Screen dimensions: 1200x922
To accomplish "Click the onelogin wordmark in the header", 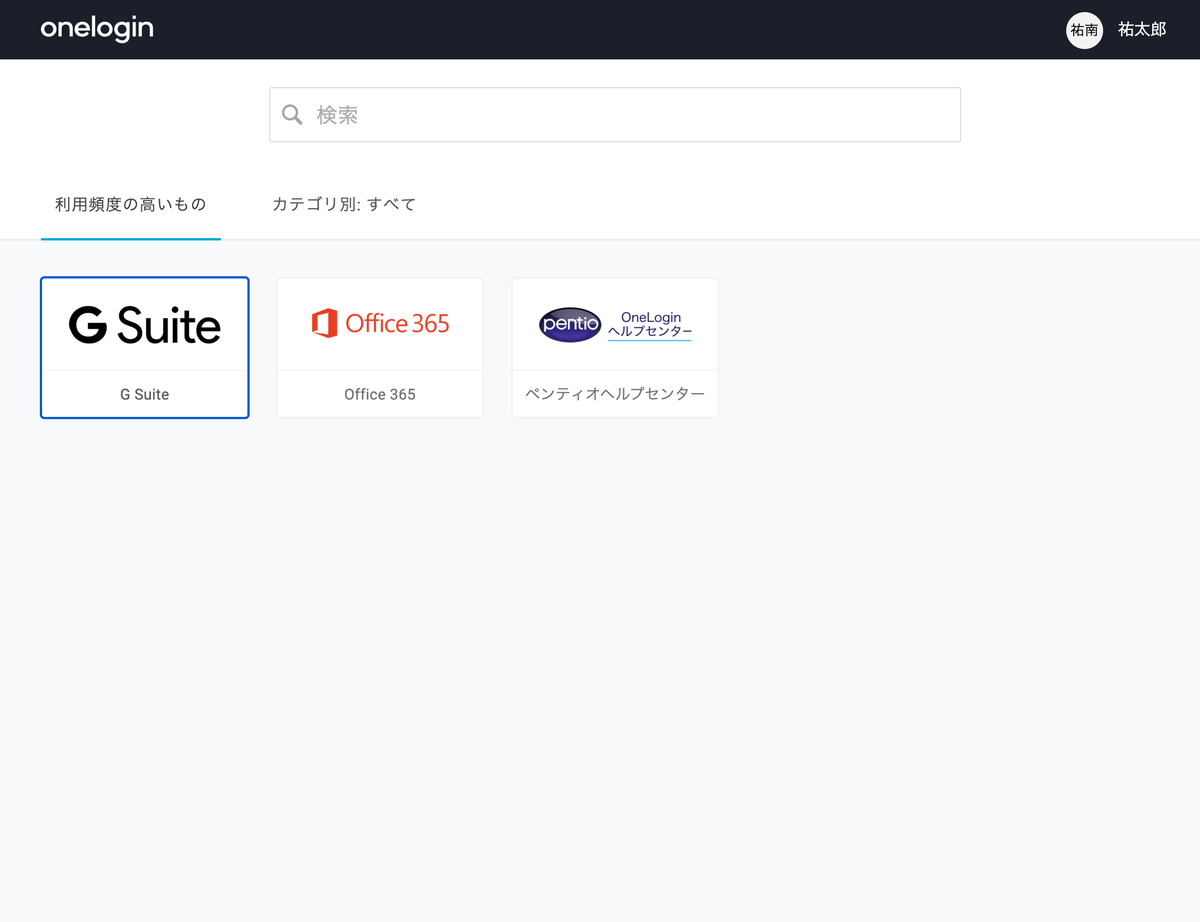I will pos(96,29).
